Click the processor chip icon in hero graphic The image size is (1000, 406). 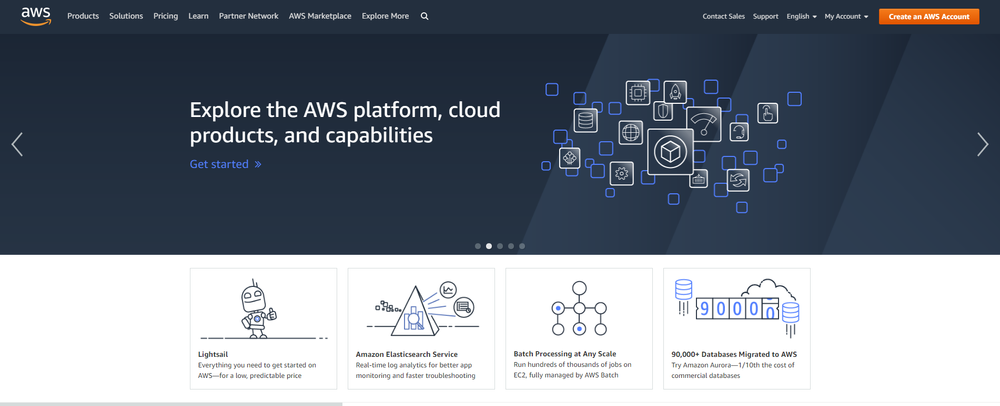click(638, 93)
